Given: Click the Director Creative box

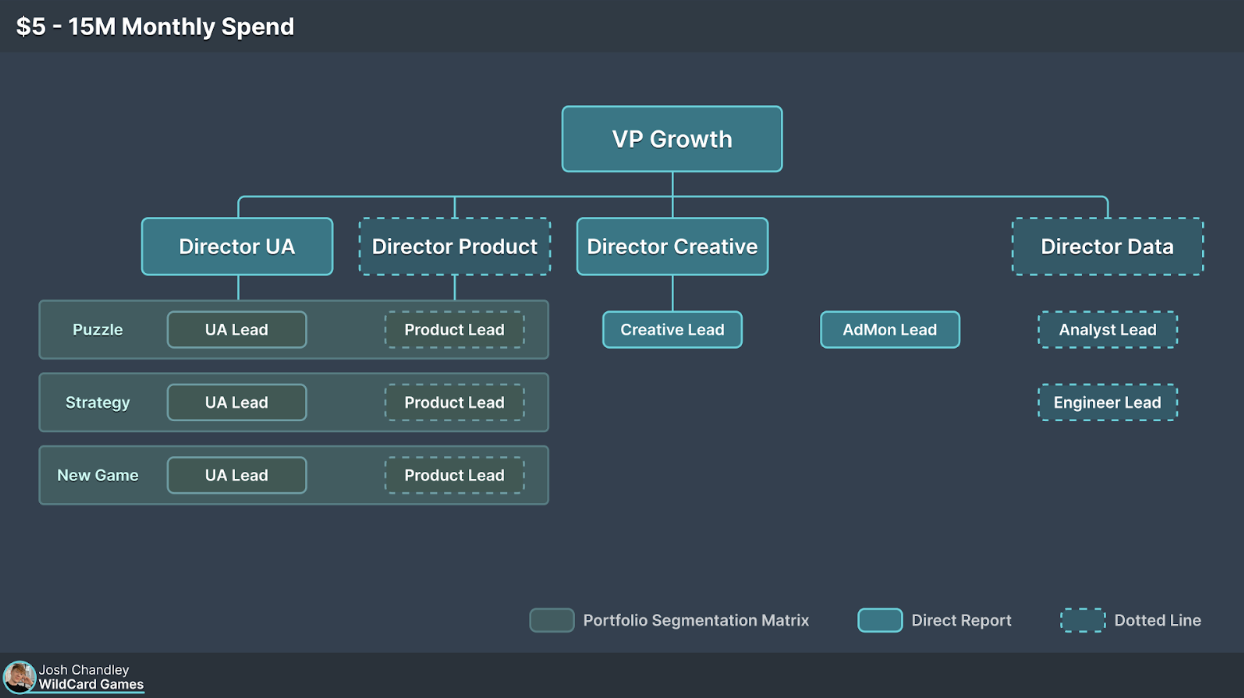Looking at the screenshot, I should click(x=672, y=246).
